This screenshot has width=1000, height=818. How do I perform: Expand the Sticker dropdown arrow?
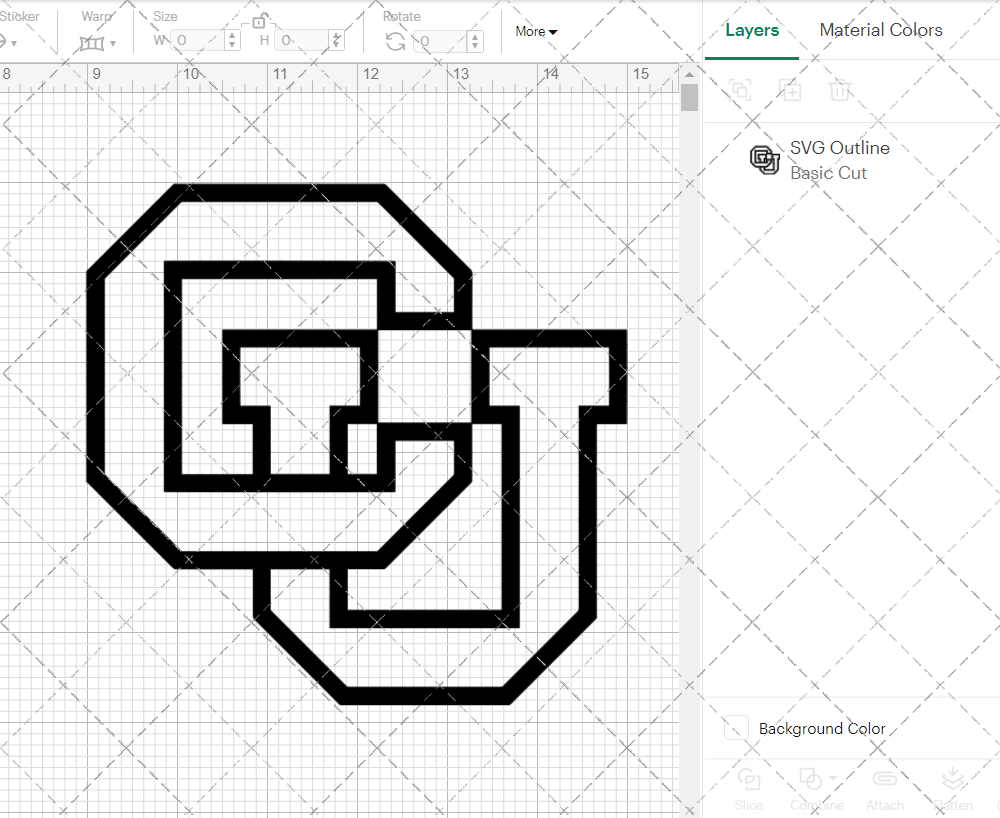(x=13, y=43)
